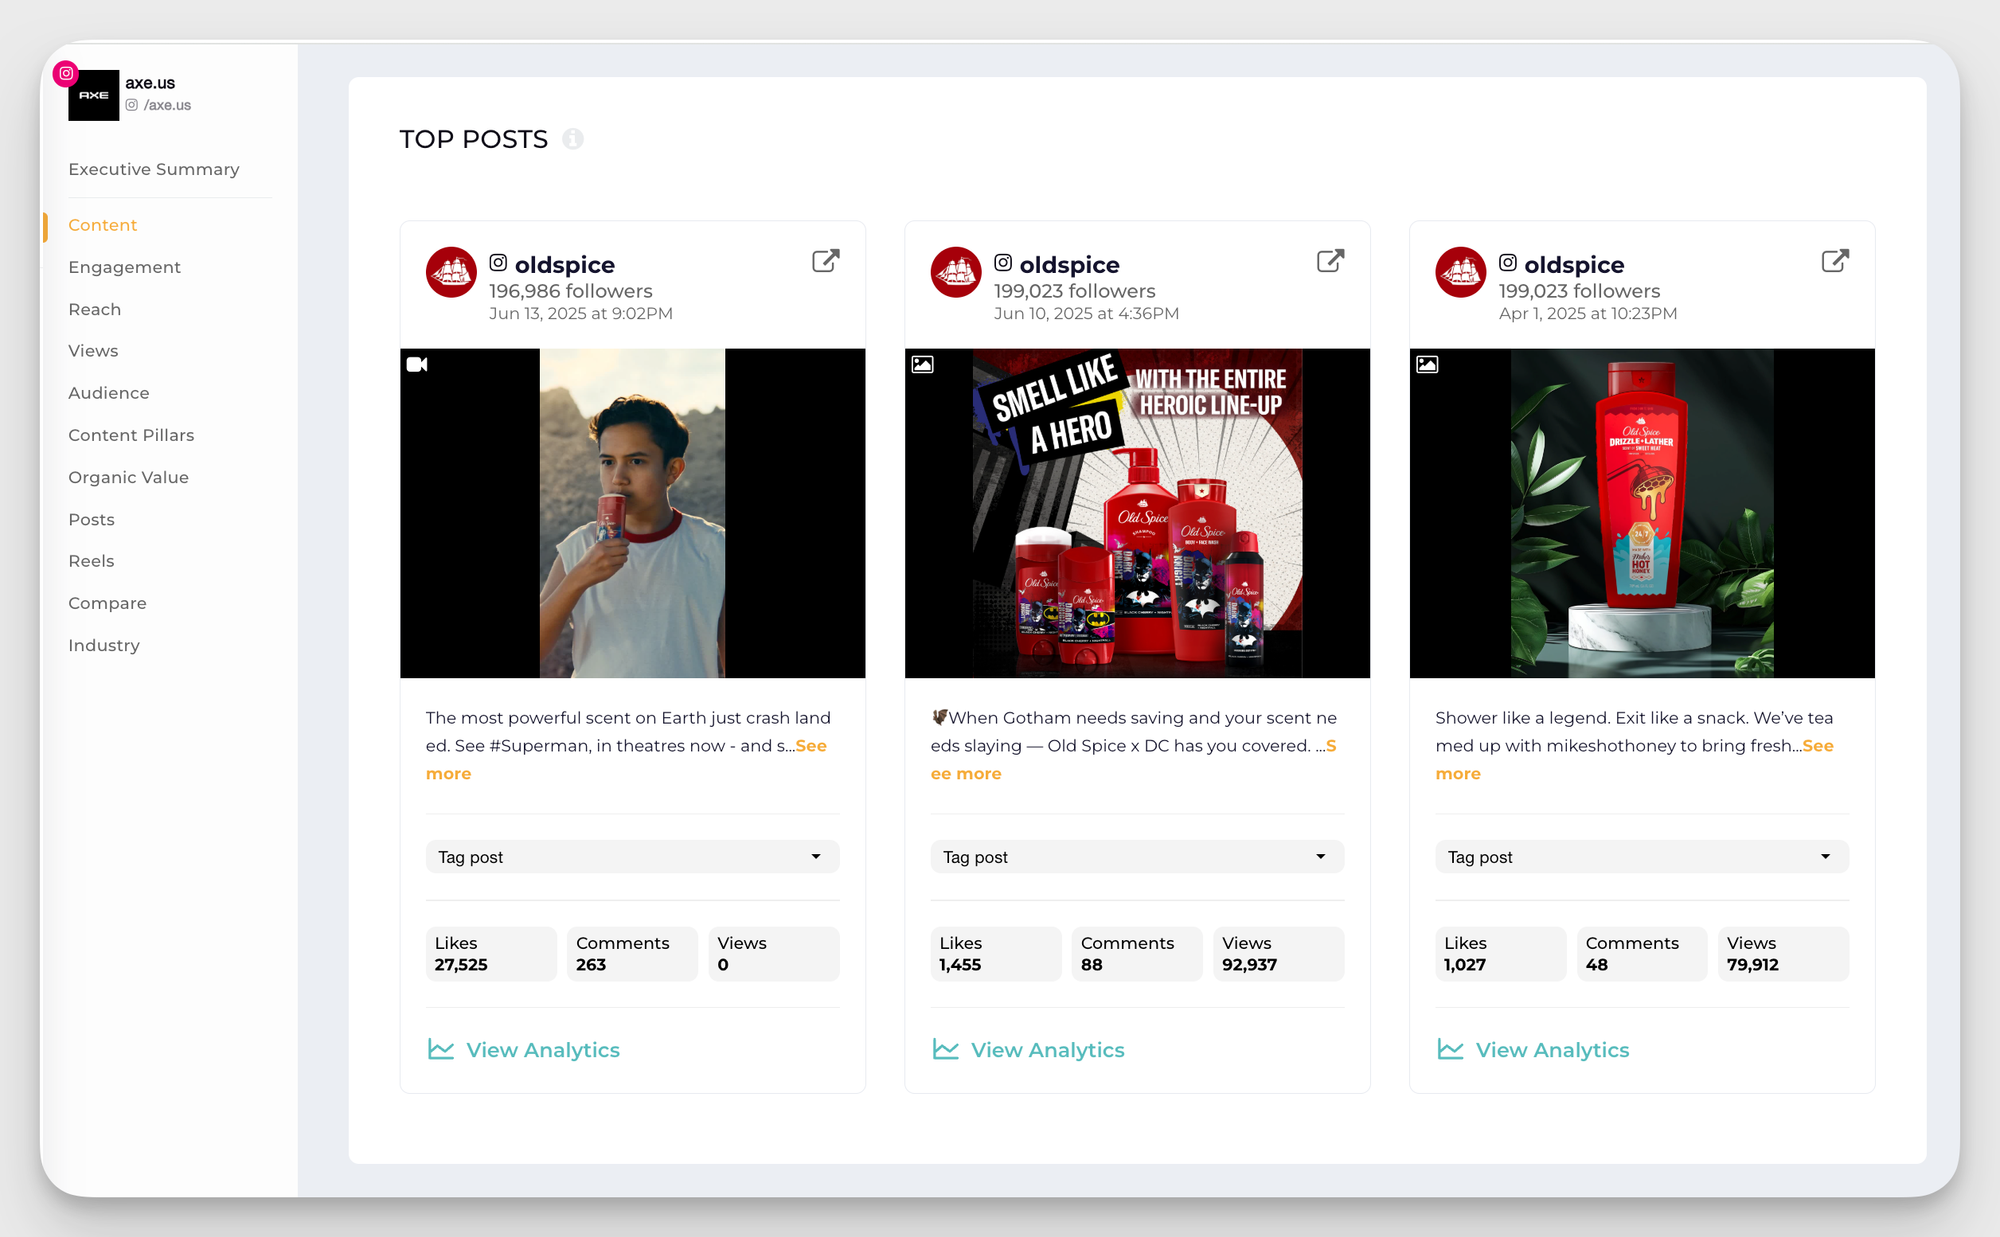This screenshot has height=1237, width=2000.
Task: Open the external link icon on the Gotham post
Action: pyautogui.click(x=1329, y=261)
